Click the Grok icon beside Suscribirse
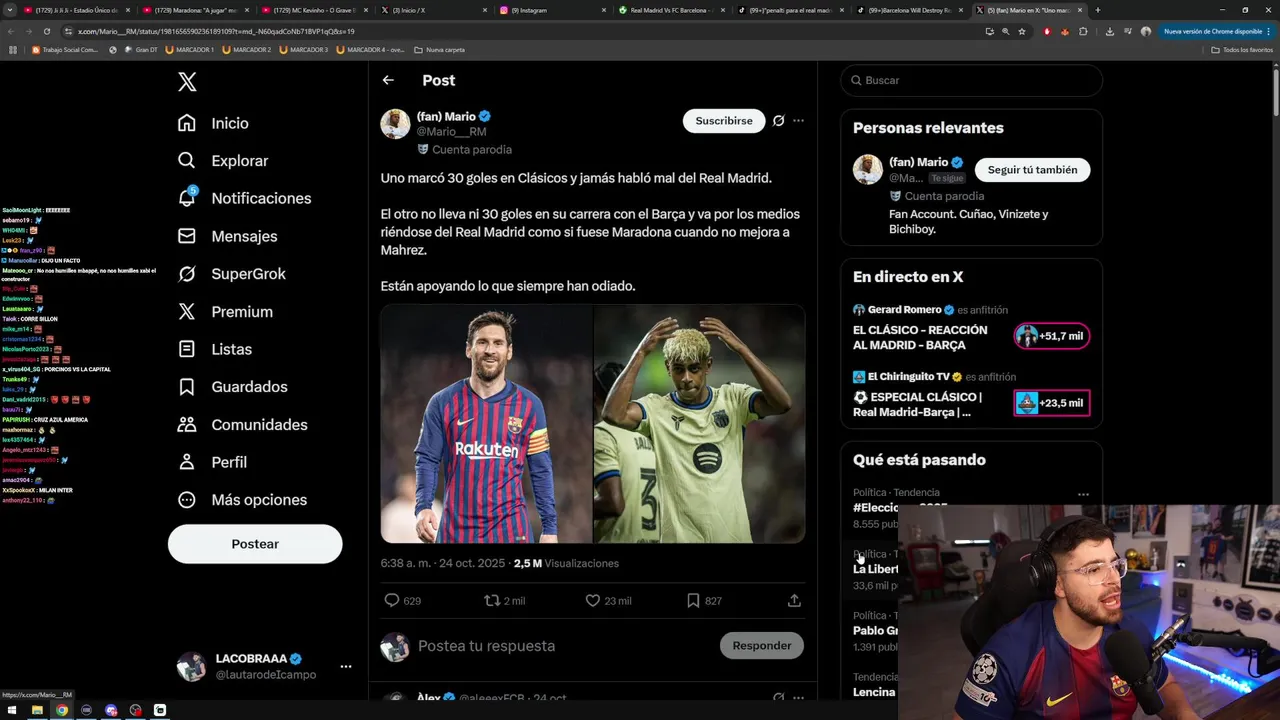 [x=778, y=121]
